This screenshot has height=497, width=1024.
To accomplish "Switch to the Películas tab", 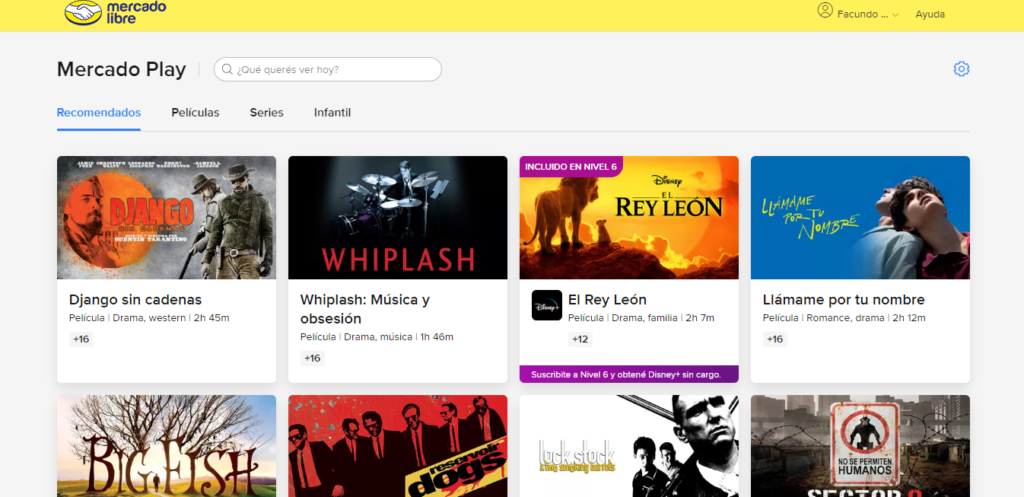I will coord(195,113).
